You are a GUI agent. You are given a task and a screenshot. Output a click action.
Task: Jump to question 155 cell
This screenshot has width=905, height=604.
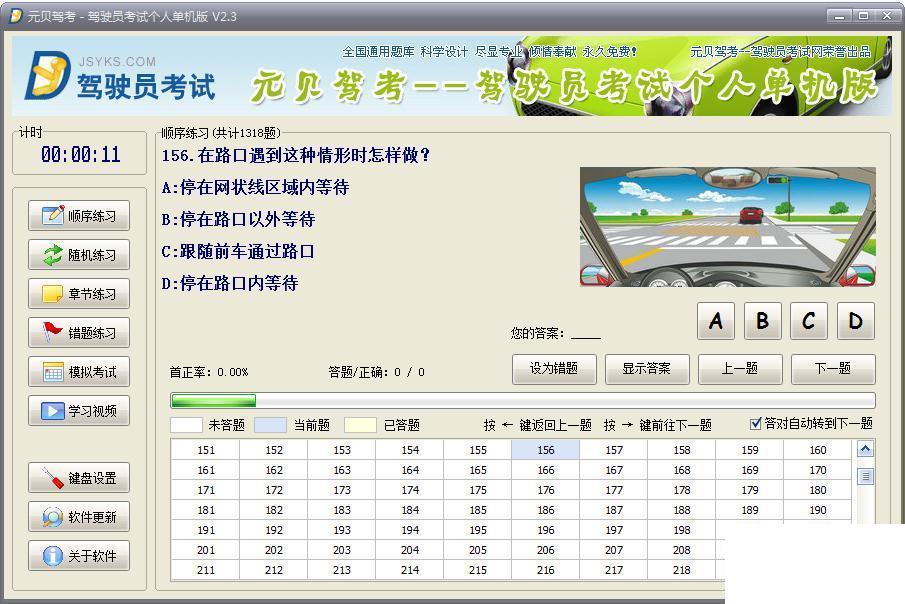478,450
